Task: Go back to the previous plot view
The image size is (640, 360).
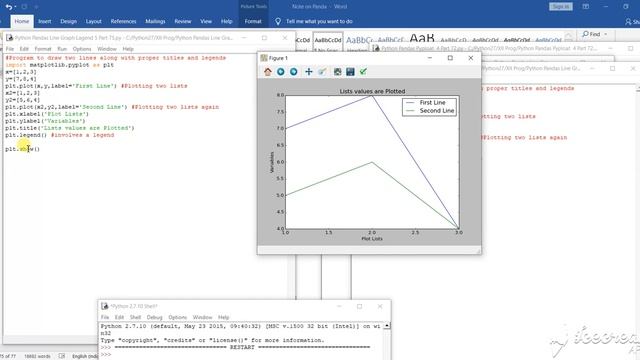Action: [x=280, y=72]
